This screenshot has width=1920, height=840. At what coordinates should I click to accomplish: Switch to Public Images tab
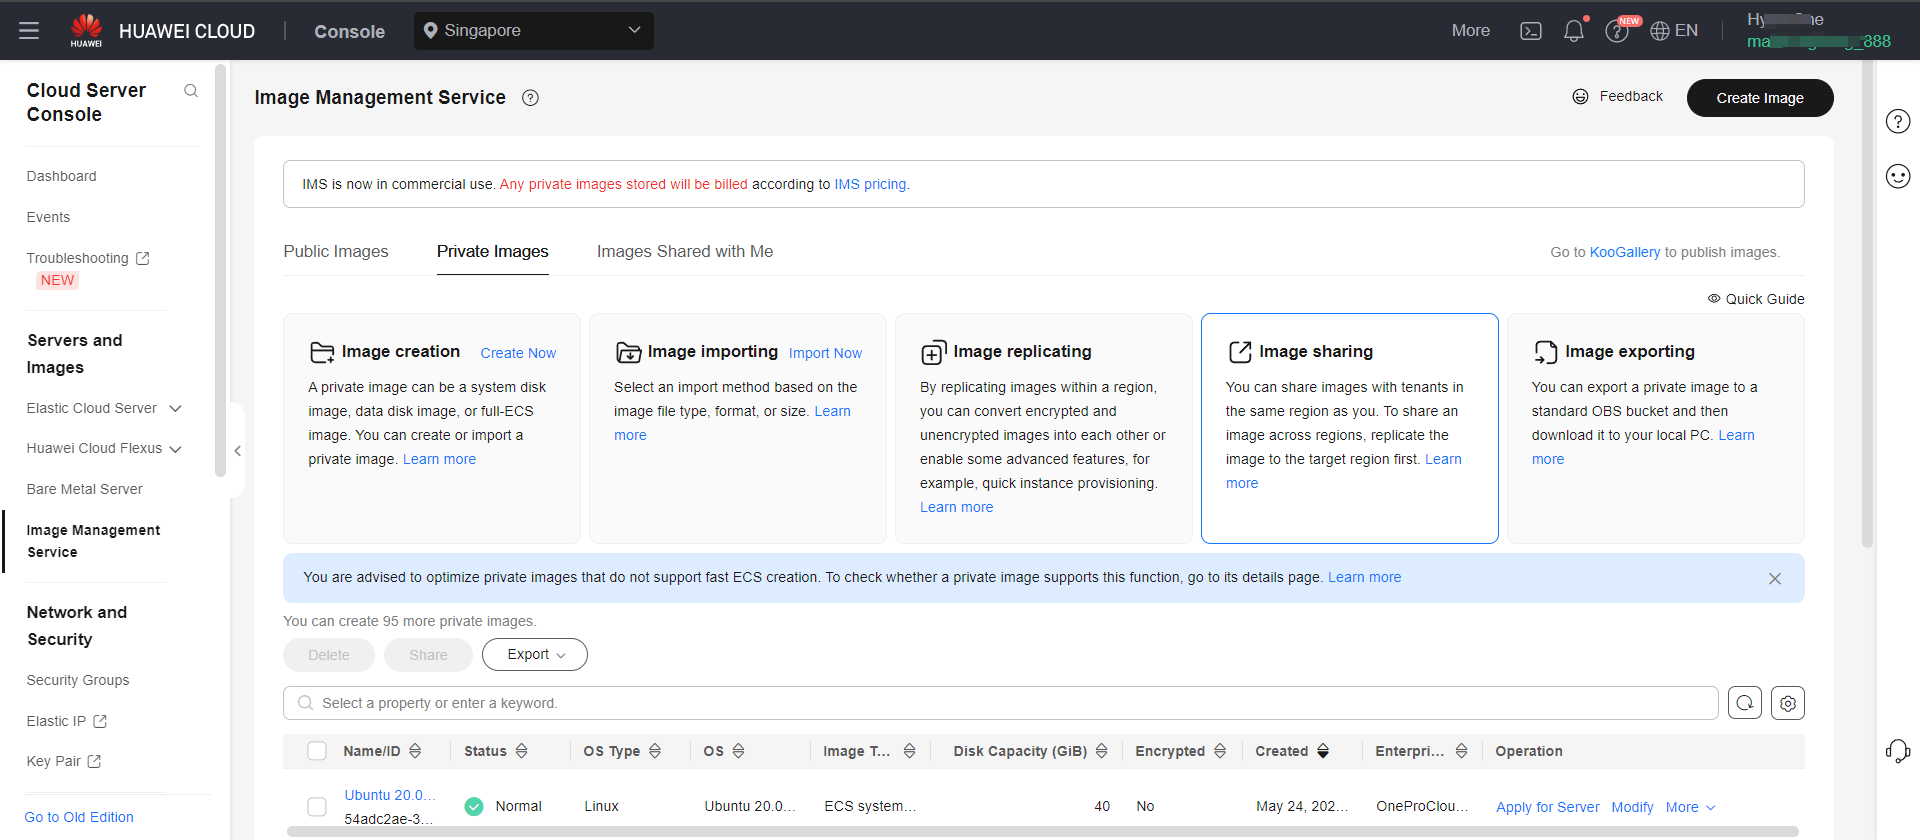336,252
